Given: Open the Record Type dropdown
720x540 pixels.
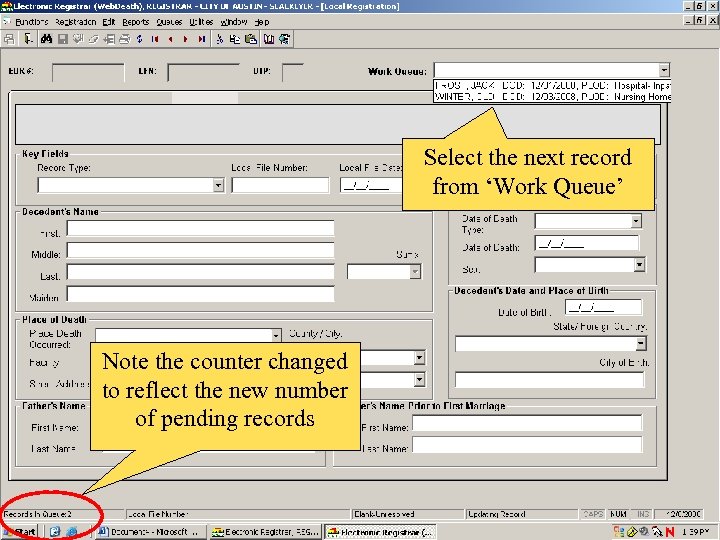Looking at the screenshot, I should (x=219, y=186).
